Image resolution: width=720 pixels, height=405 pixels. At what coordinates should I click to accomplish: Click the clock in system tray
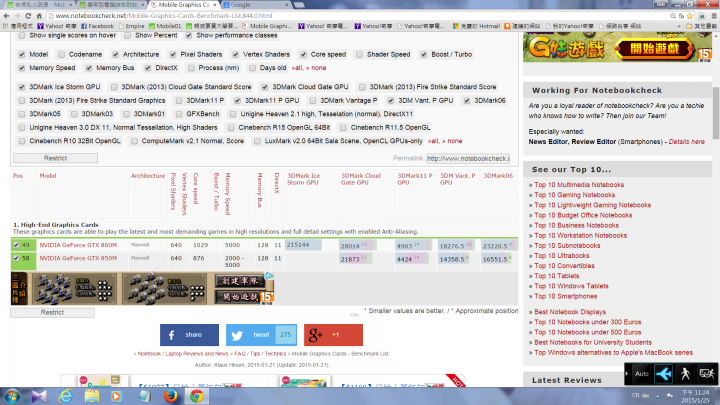point(695,396)
